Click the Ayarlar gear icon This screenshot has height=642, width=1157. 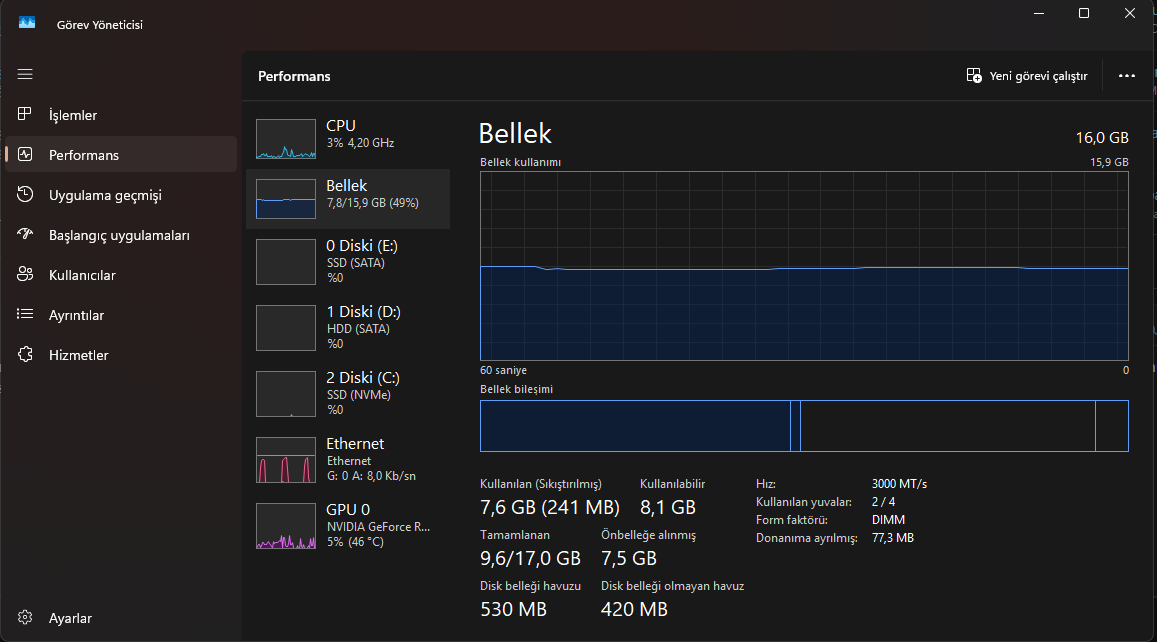25,618
